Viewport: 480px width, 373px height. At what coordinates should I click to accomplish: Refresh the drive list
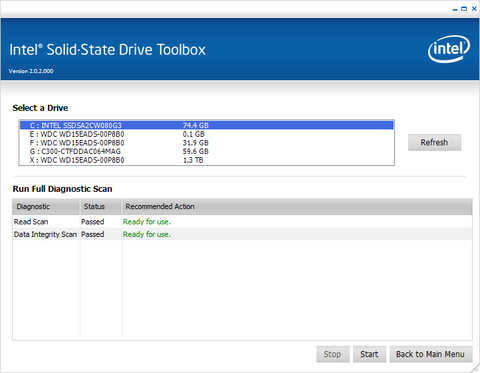pos(434,142)
